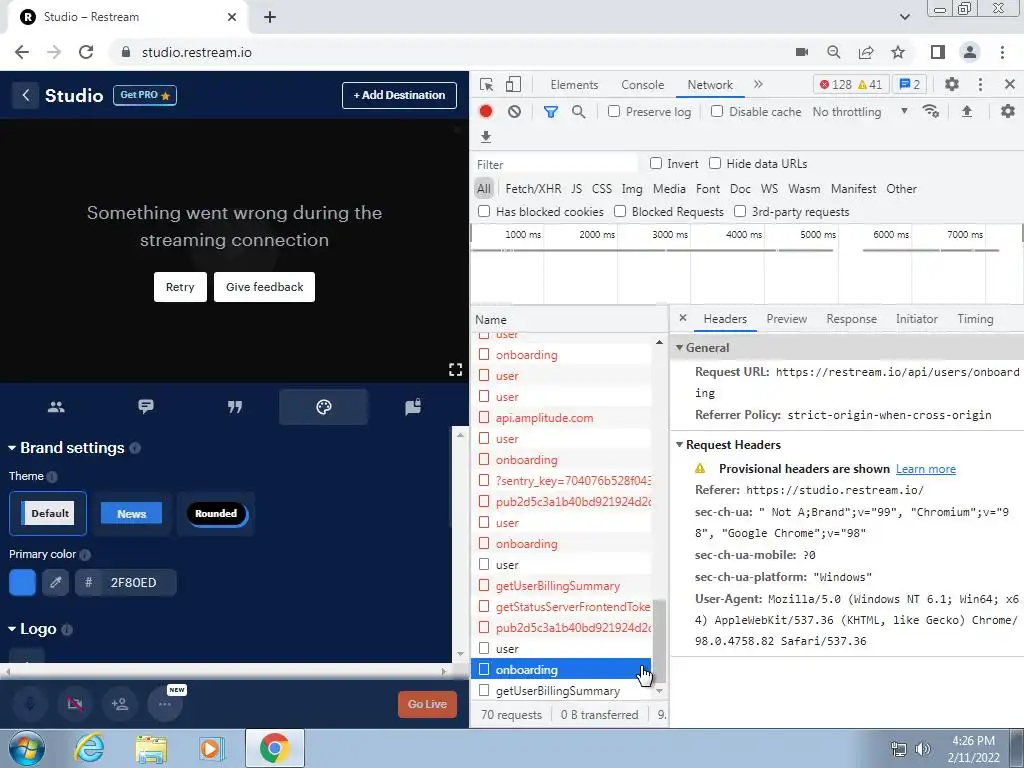Click the add guest icon in bottom bar

120,704
